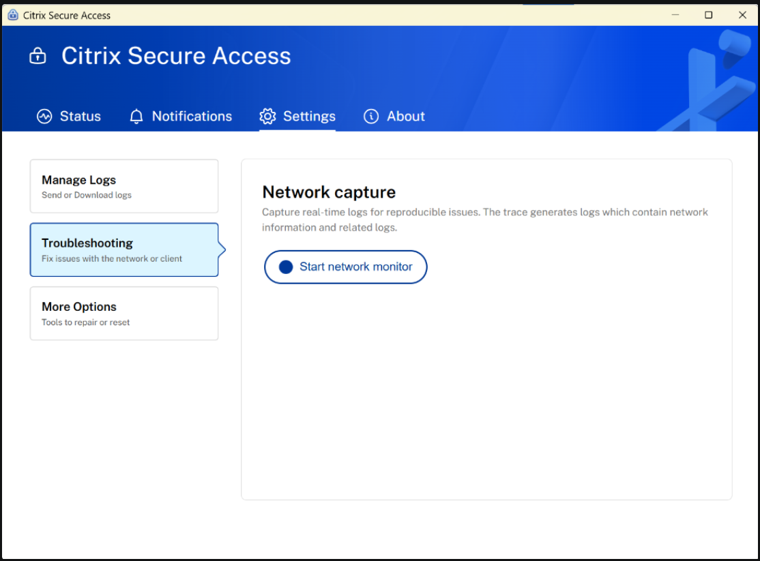Click the record dot in Start network monitor
Image resolution: width=760 pixels, height=561 pixels.
click(286, 267)
